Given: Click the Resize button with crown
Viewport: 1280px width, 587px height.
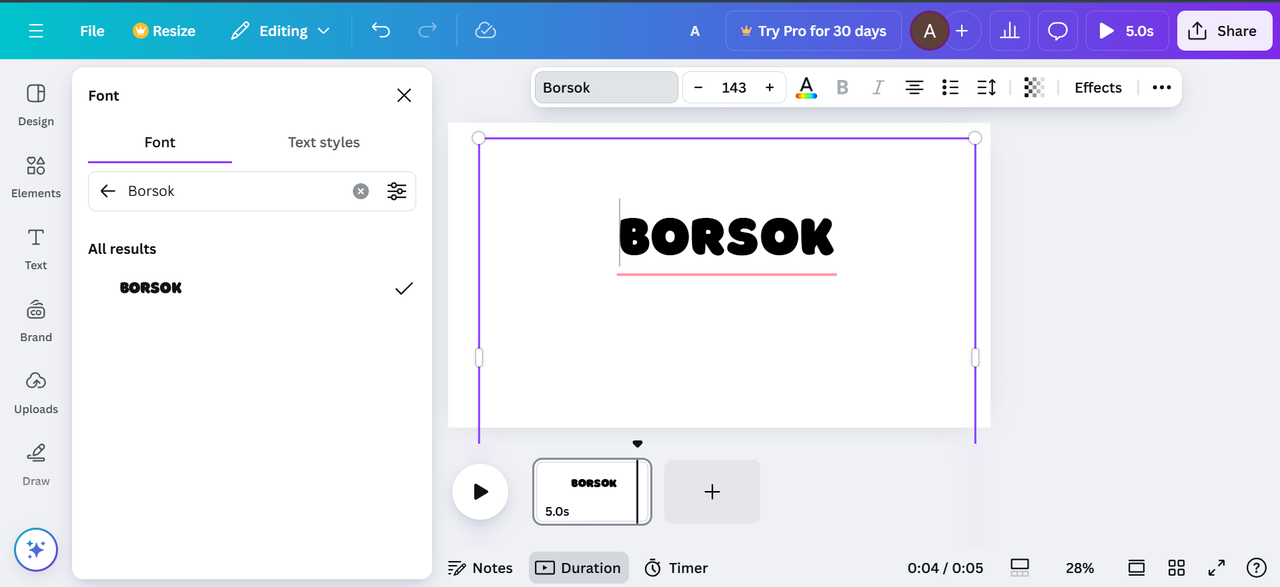Looking at the screenshot, I should click(164, 31).
